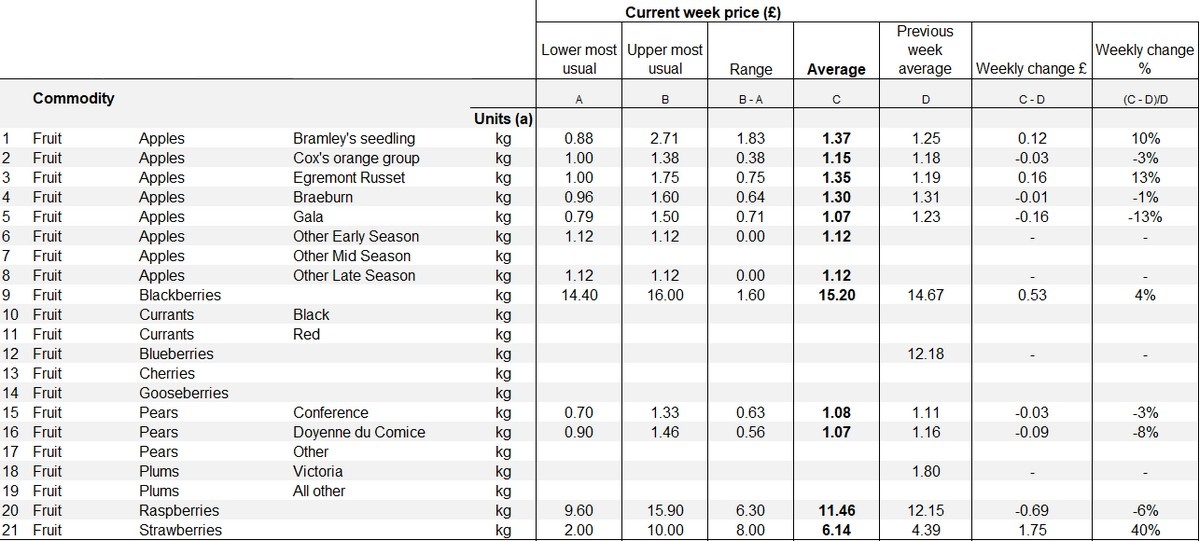The height and width of the screenshot is (541, 1200).
Task: Click the Doyenne du Comice cell
Action: [359, 432]
